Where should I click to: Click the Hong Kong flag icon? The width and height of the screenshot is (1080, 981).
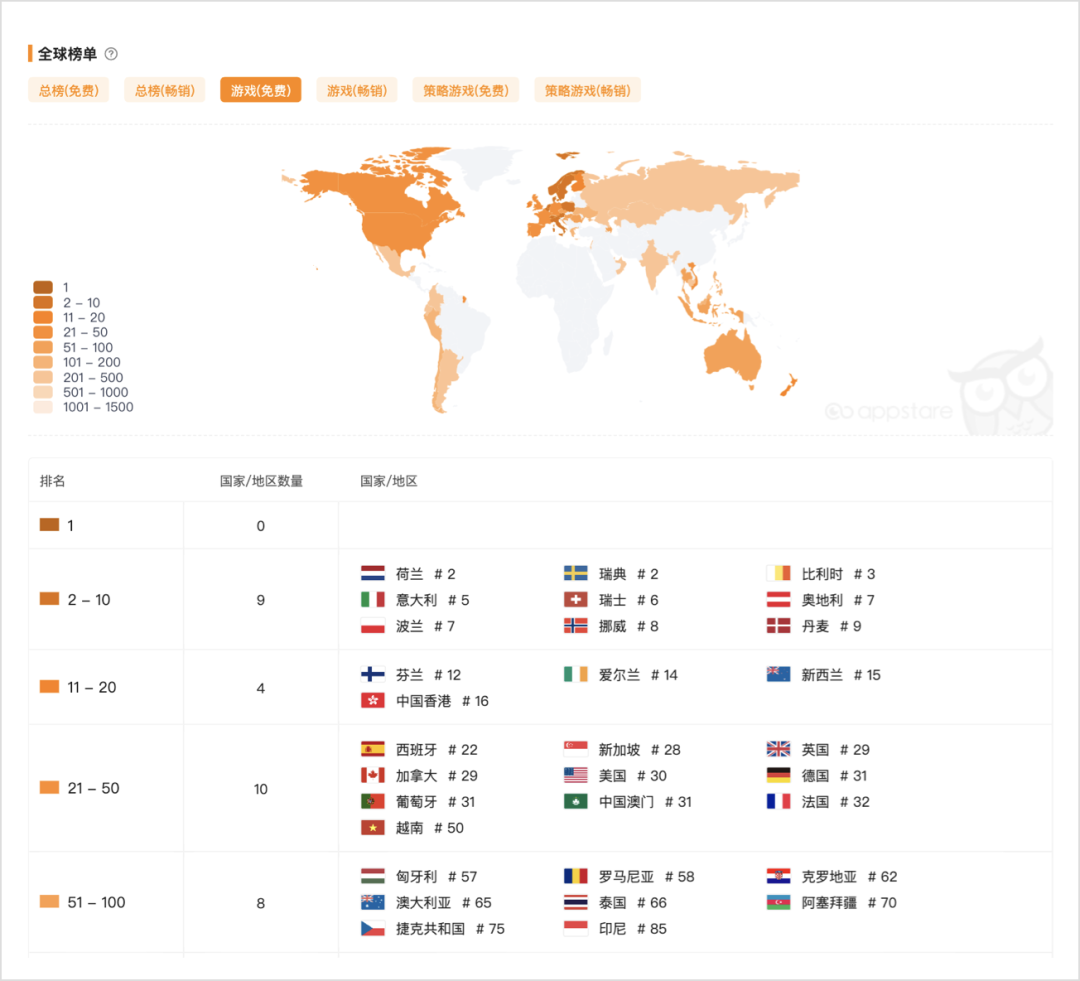tap(372, 701)
